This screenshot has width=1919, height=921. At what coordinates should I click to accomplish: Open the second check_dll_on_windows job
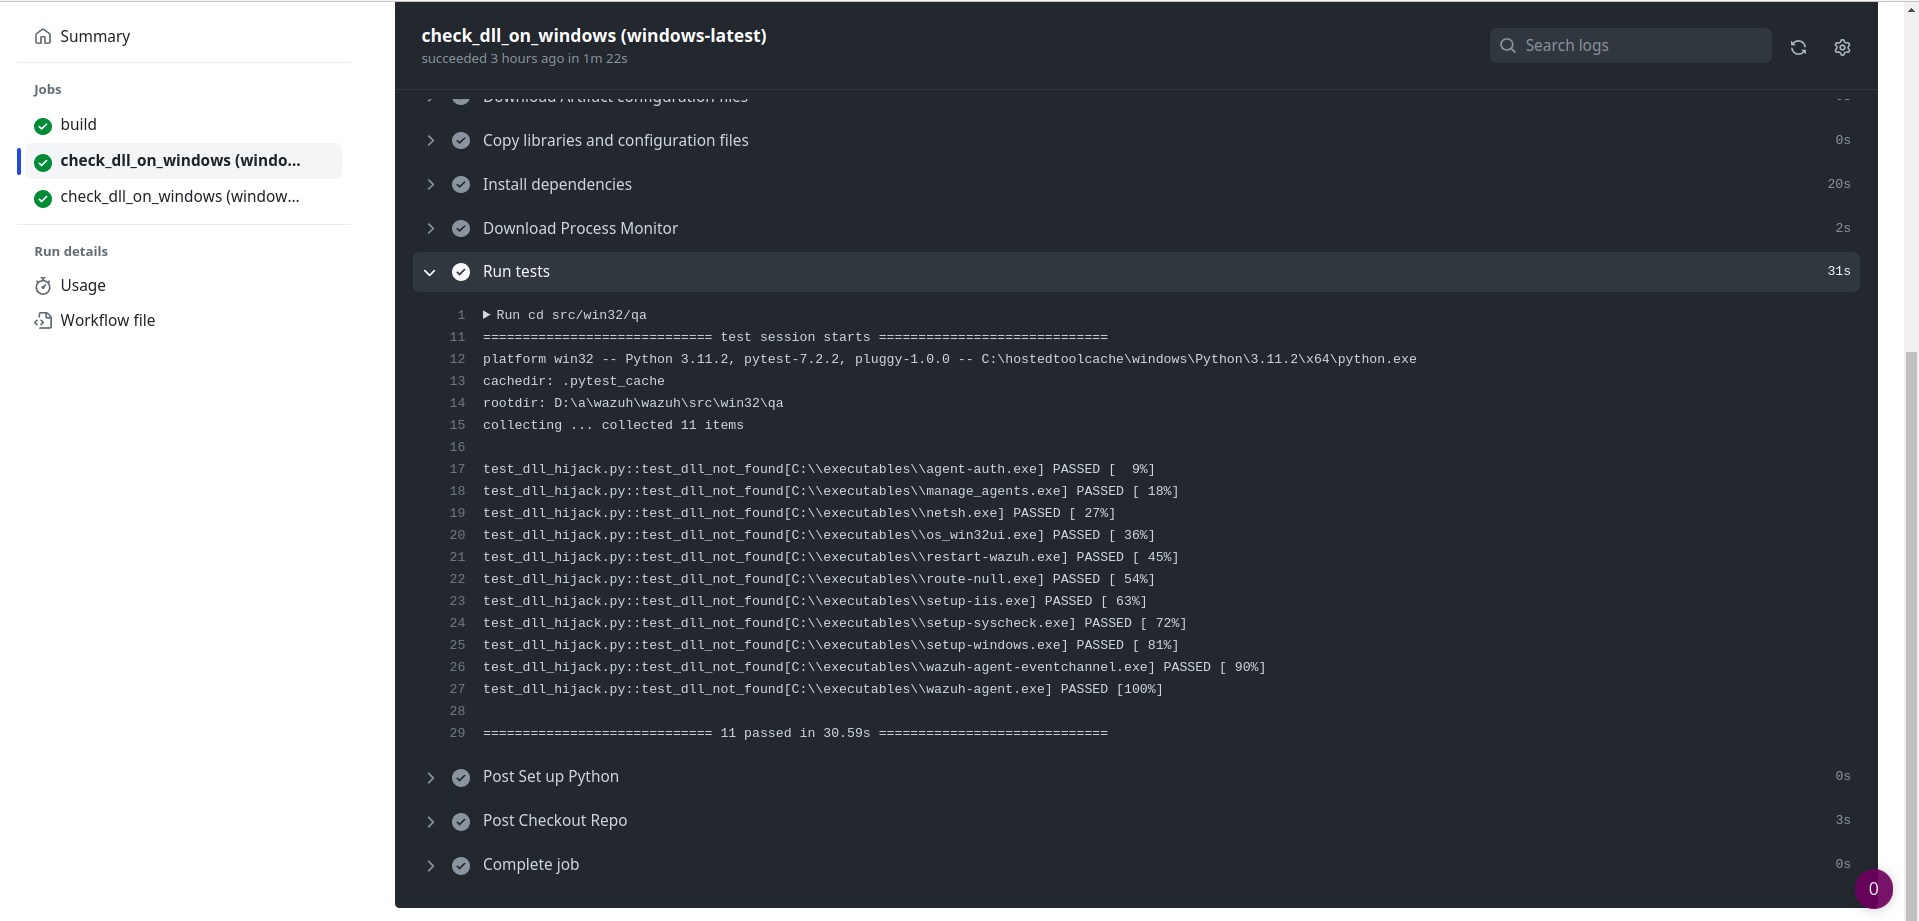click(x=179, y=197)
